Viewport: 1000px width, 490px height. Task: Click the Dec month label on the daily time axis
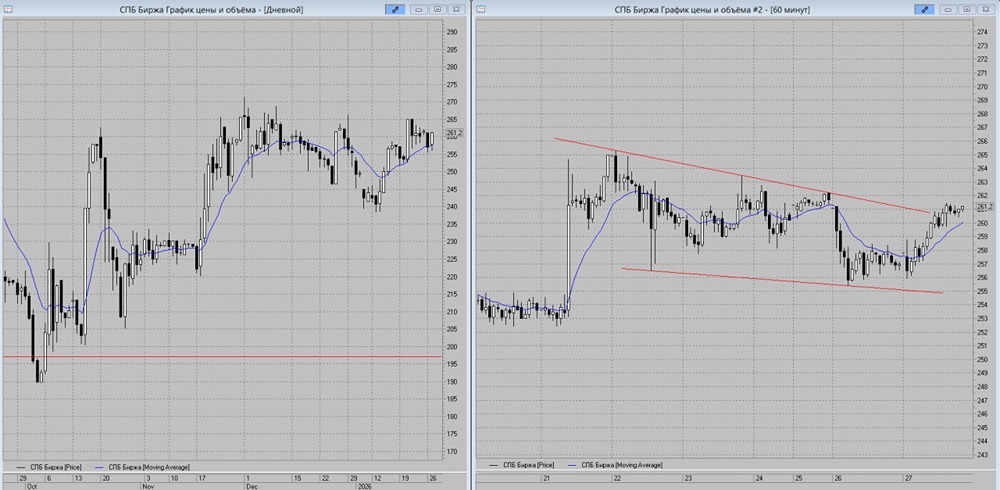(251, 486)
